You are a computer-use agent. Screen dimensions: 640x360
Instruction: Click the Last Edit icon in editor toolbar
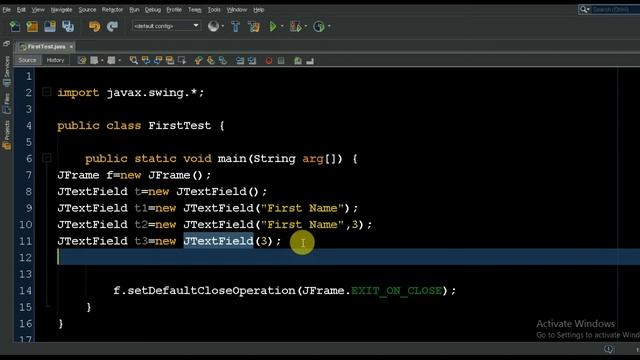(82, 61)
